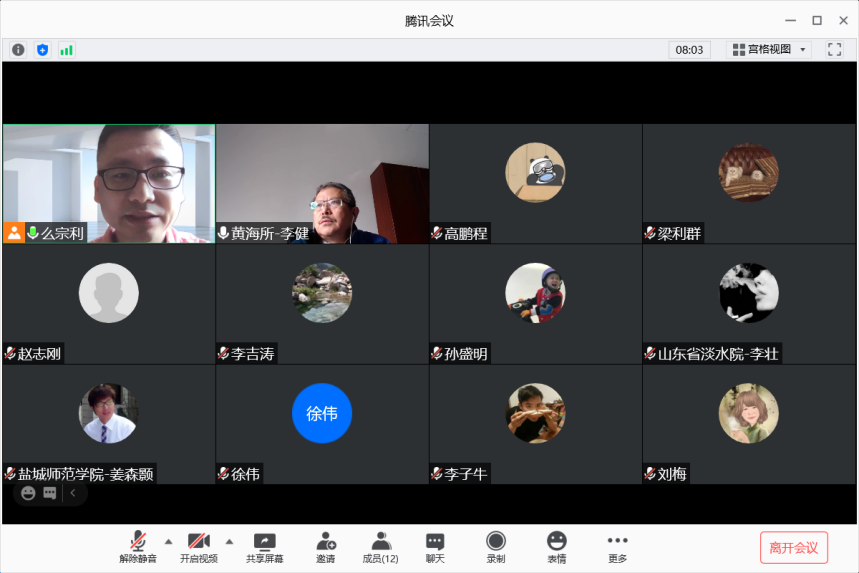Click 梁利群 avatar
The width and height of the screenshot is (859, 573).
(x=749, y=173)
